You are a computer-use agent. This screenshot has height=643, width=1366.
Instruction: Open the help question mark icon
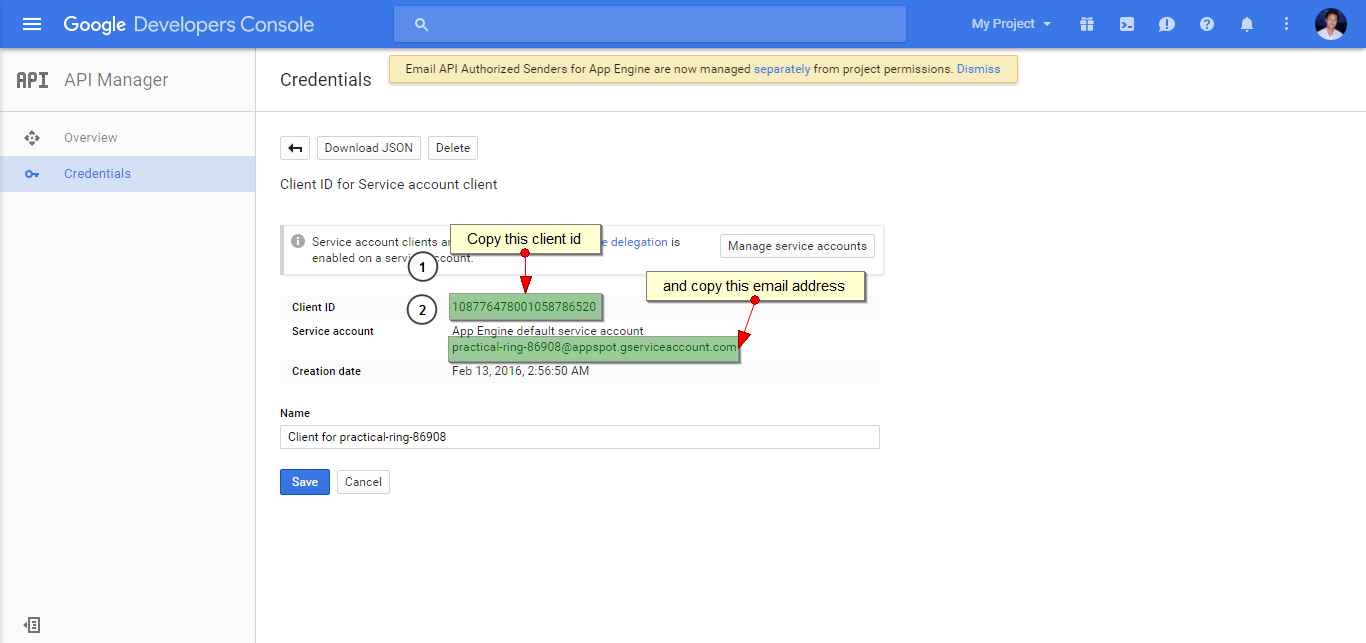(x=1207, y=24)
